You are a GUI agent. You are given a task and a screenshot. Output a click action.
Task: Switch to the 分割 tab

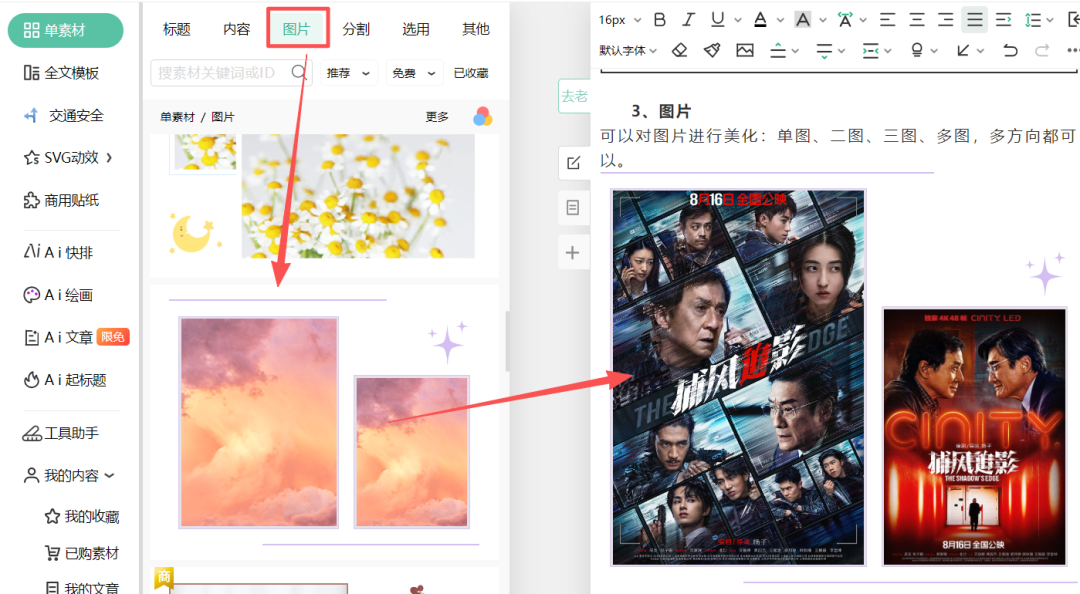(356, 29)
